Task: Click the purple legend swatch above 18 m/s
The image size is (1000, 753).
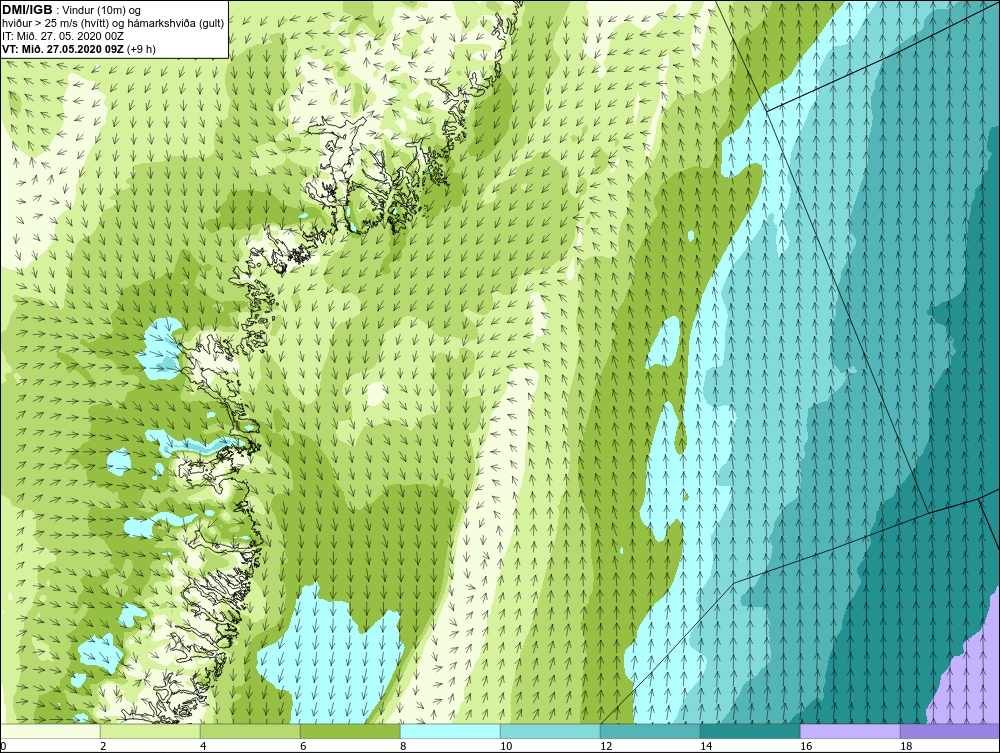Action: click(x=950, y=731)
